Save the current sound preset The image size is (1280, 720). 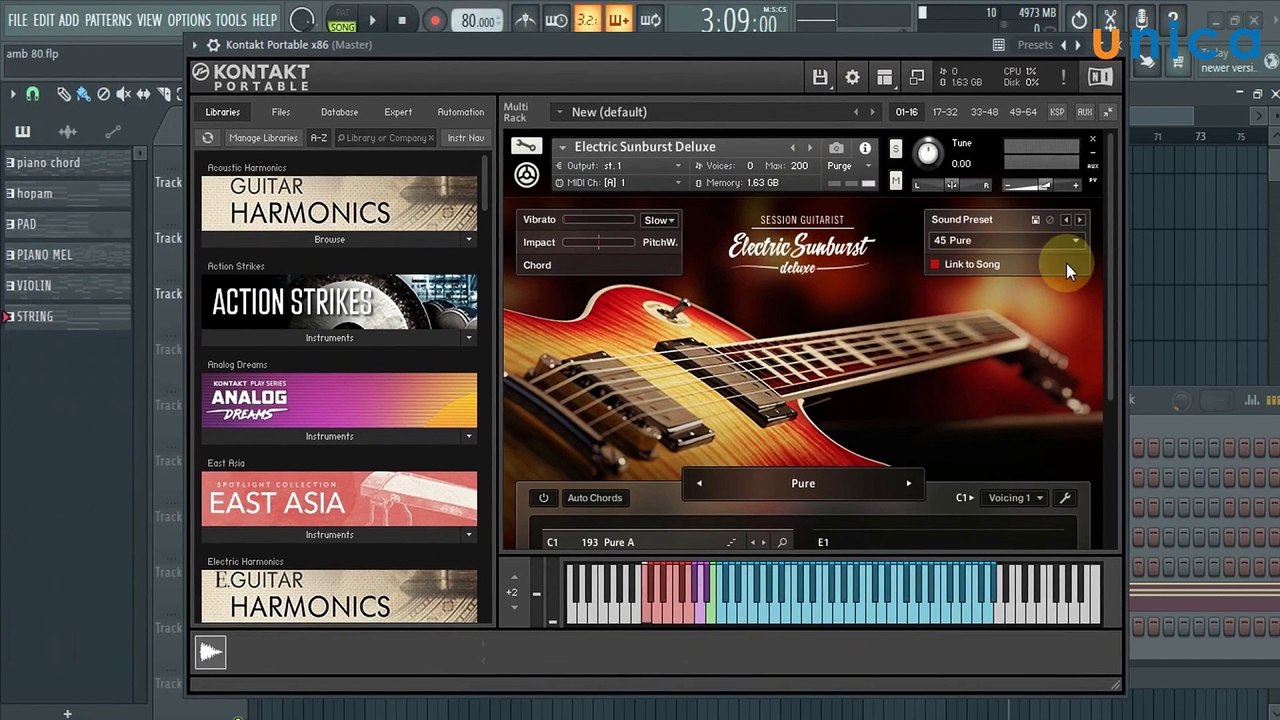tap(1035, 220)
